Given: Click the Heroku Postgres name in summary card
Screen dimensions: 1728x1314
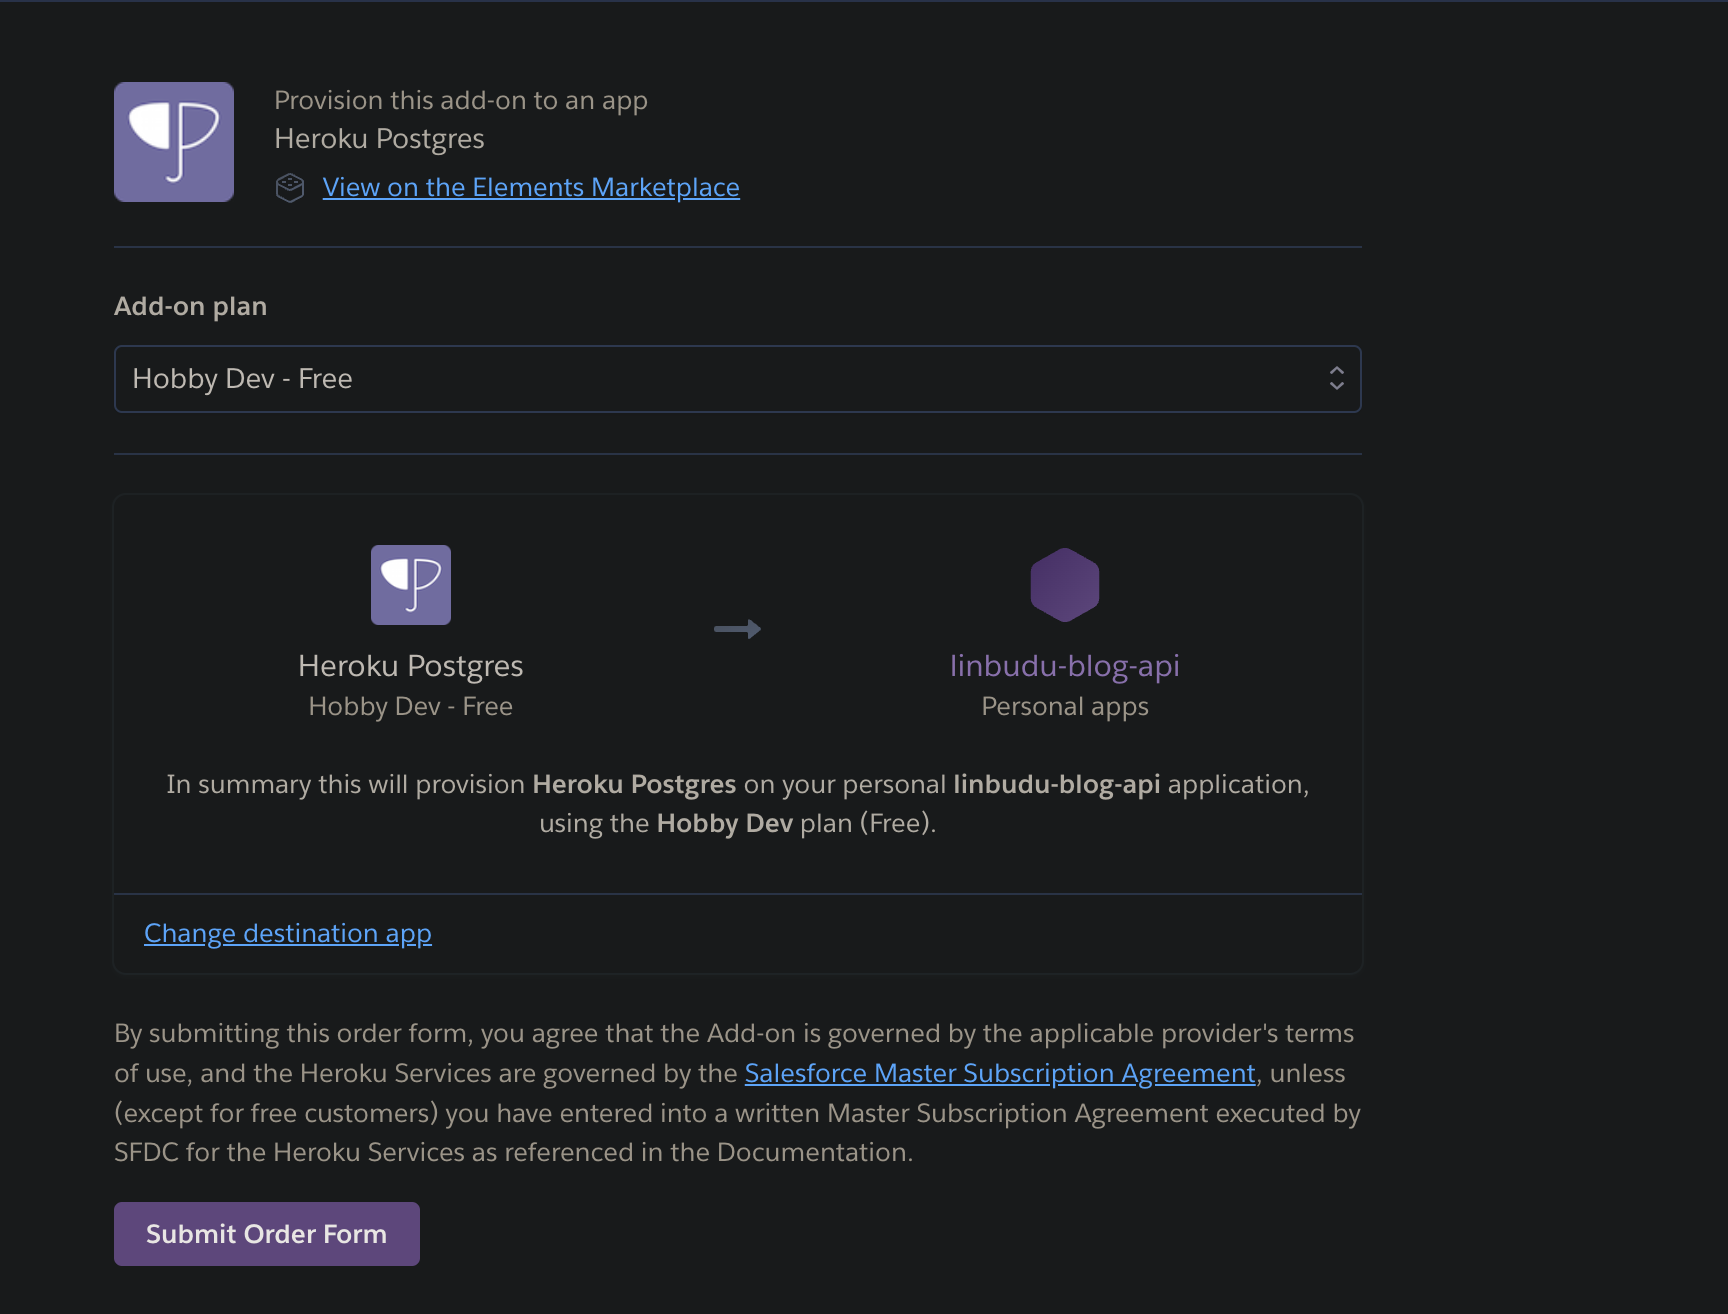Looking at the screenshot, I should point(410,666).
